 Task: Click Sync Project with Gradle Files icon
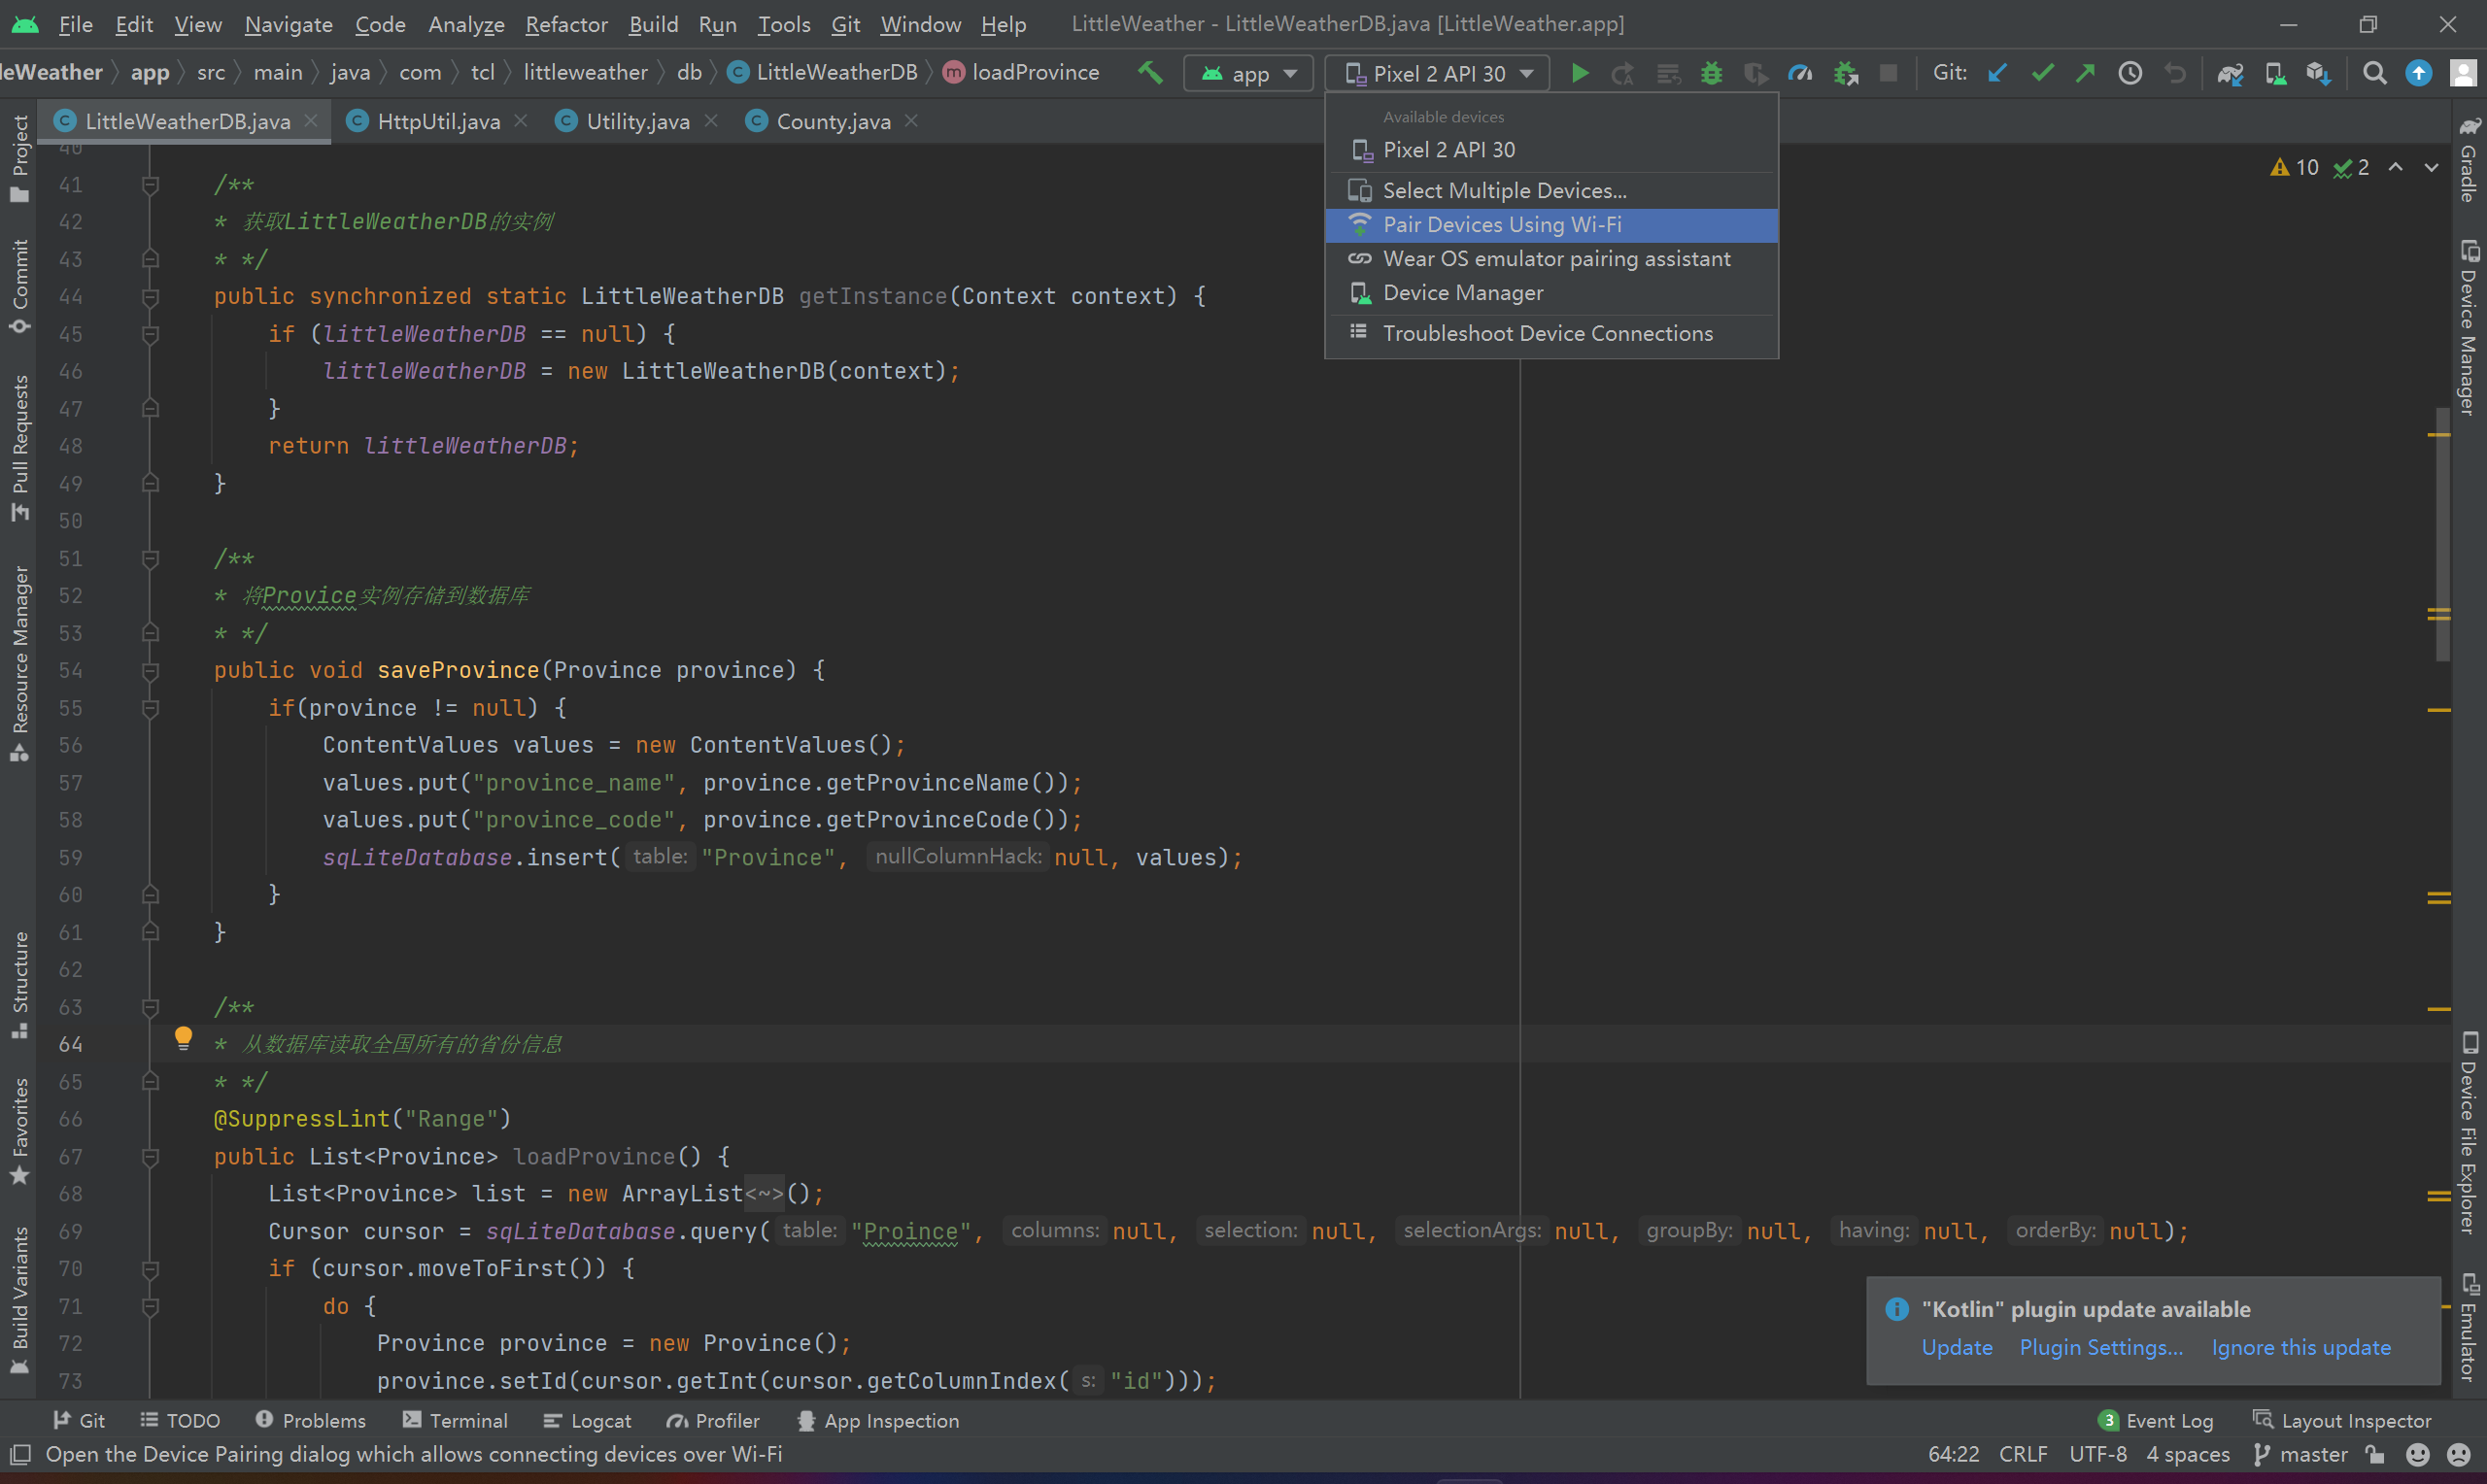[2229, 73]
